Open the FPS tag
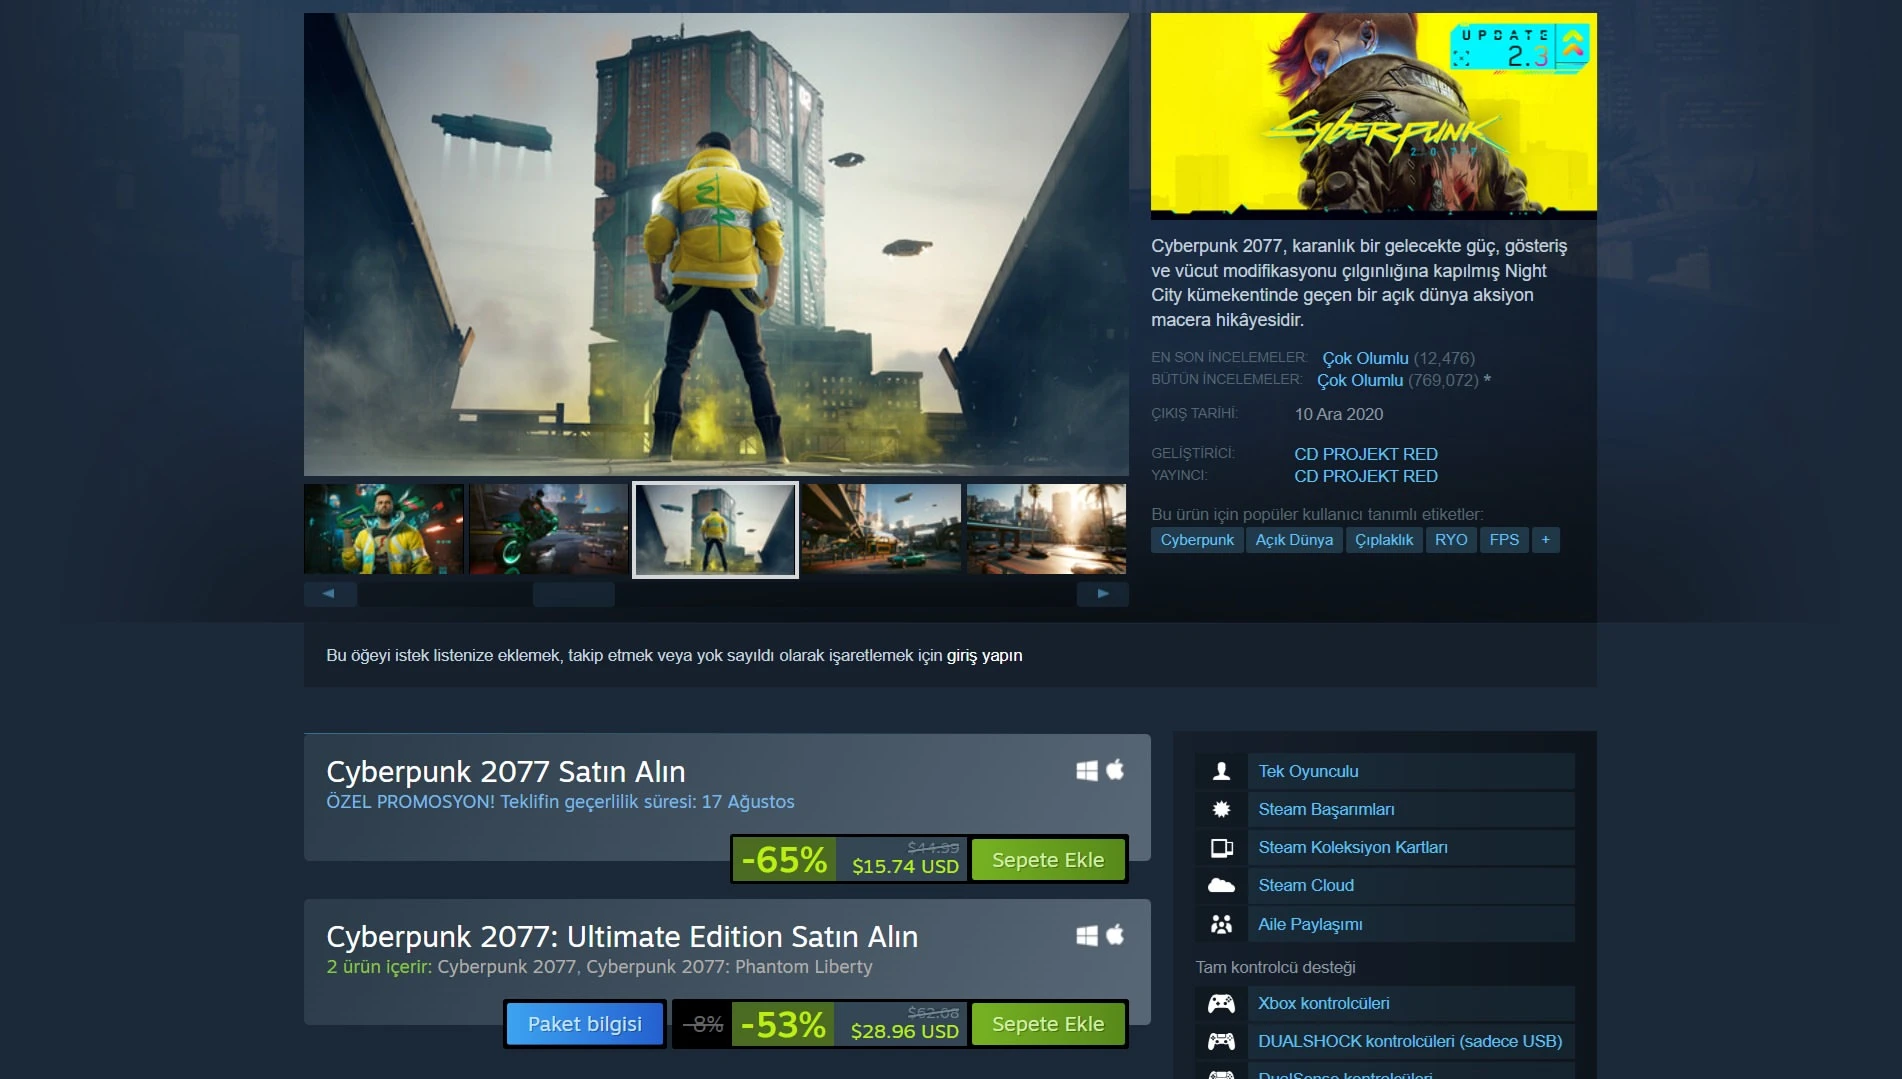 [1504, 540]
